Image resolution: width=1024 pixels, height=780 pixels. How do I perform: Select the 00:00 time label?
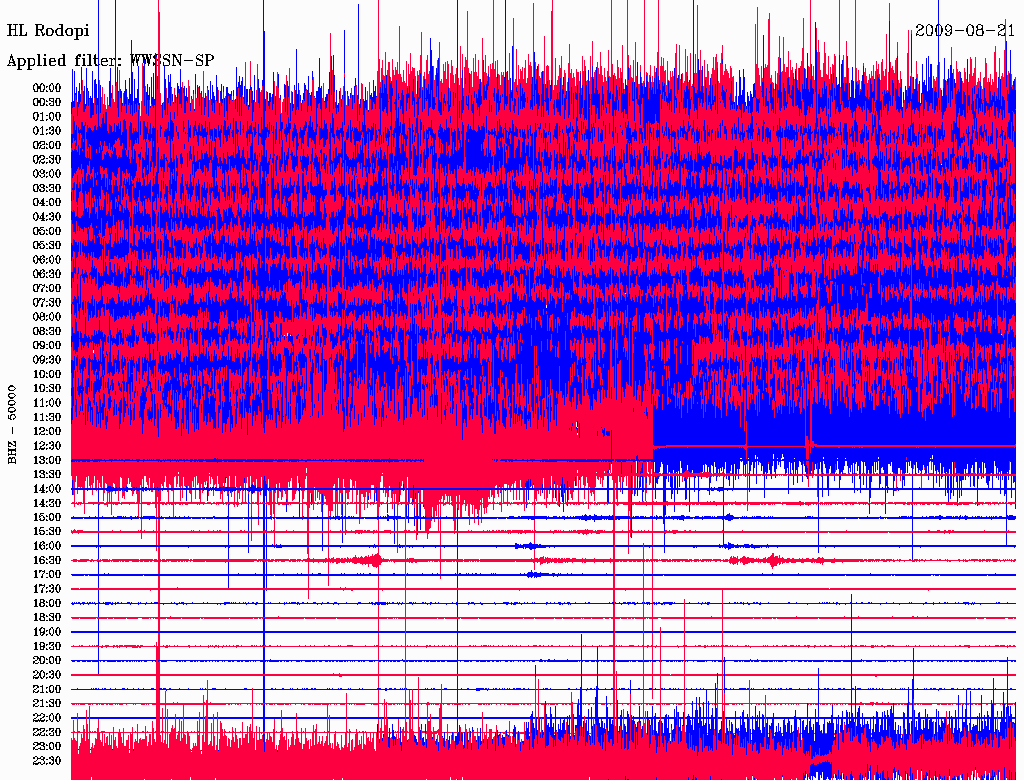pos(47,88)
